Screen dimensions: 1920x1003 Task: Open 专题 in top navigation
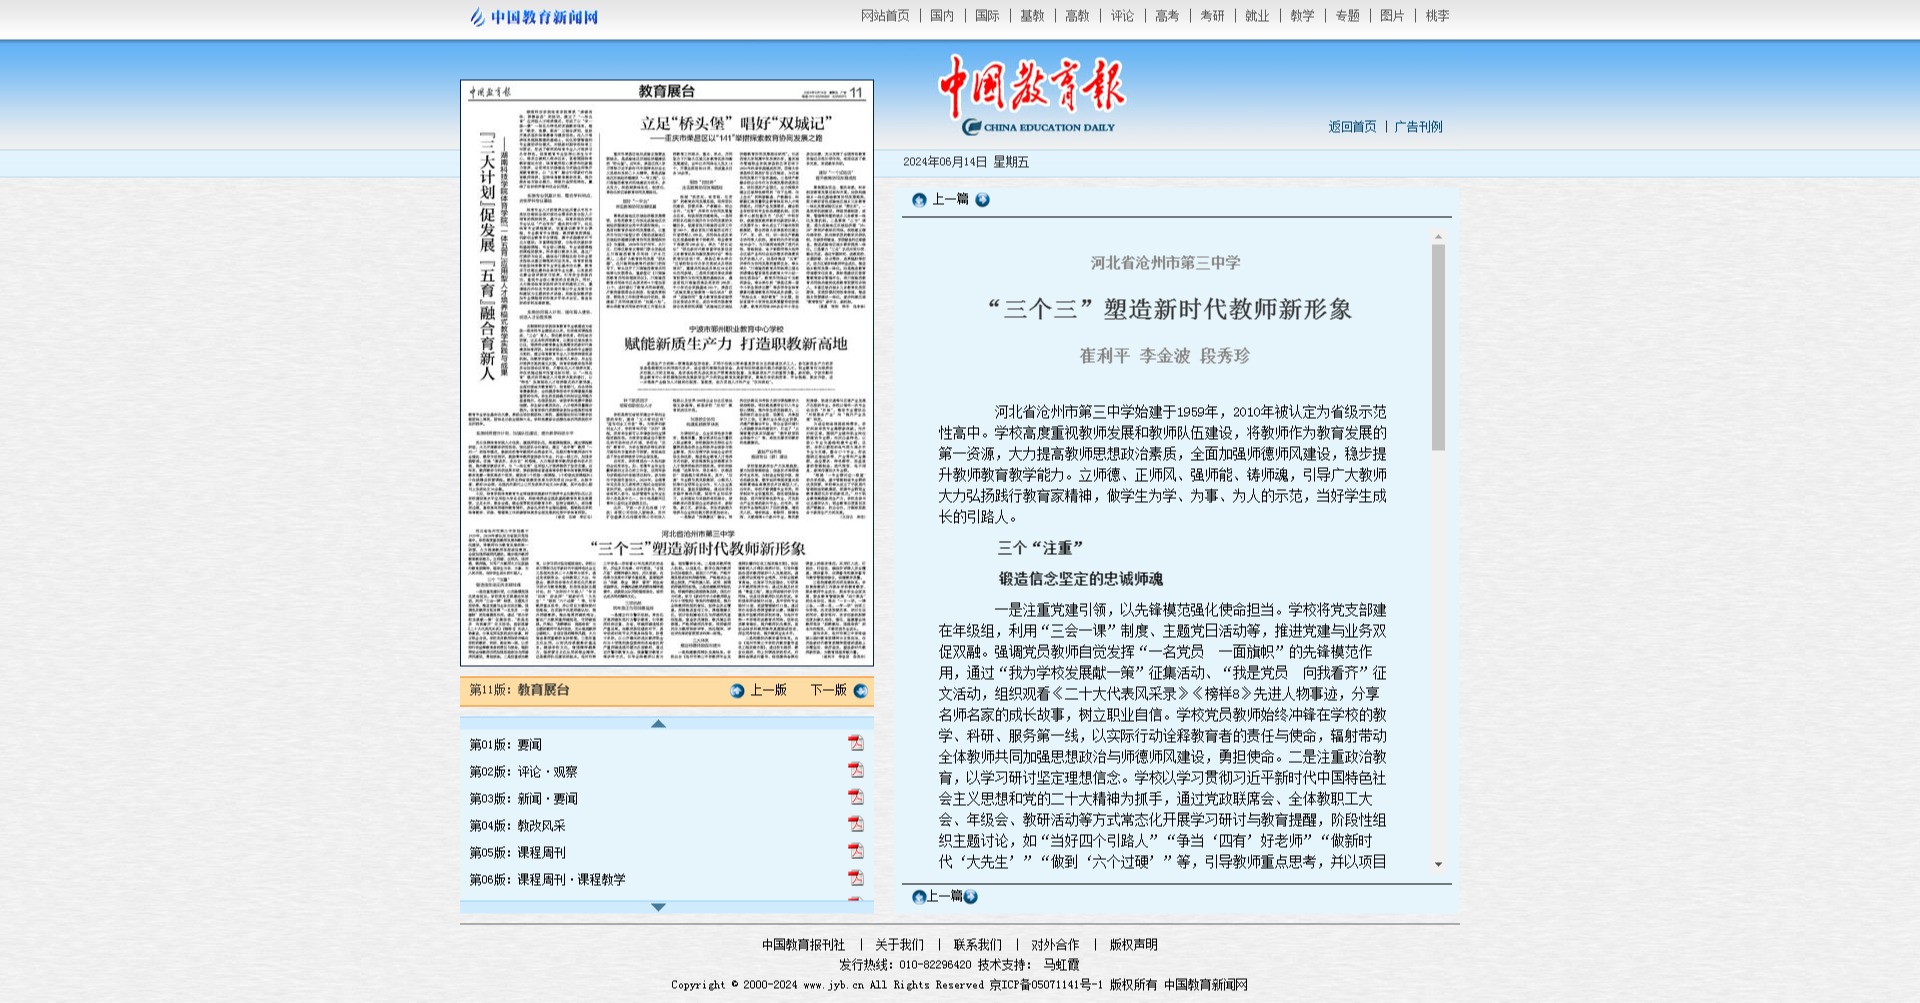1347,16
